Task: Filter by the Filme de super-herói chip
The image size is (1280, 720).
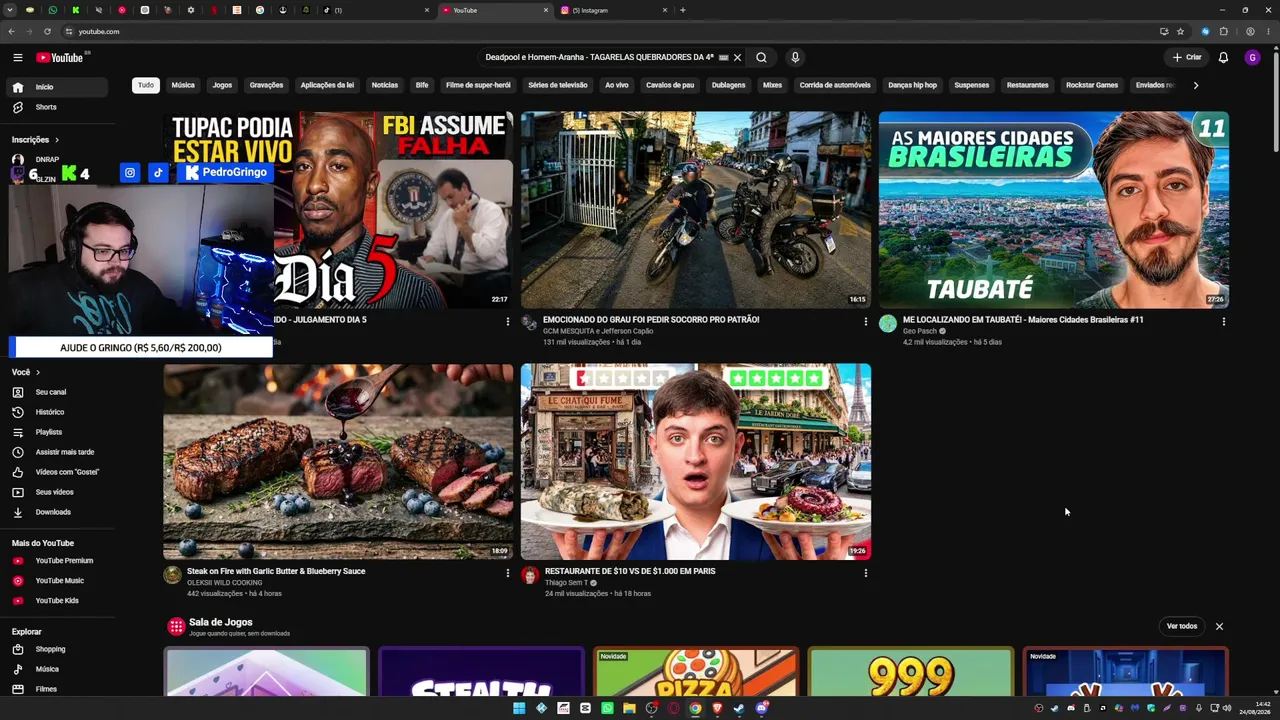Action: click(x=478, y=85)
